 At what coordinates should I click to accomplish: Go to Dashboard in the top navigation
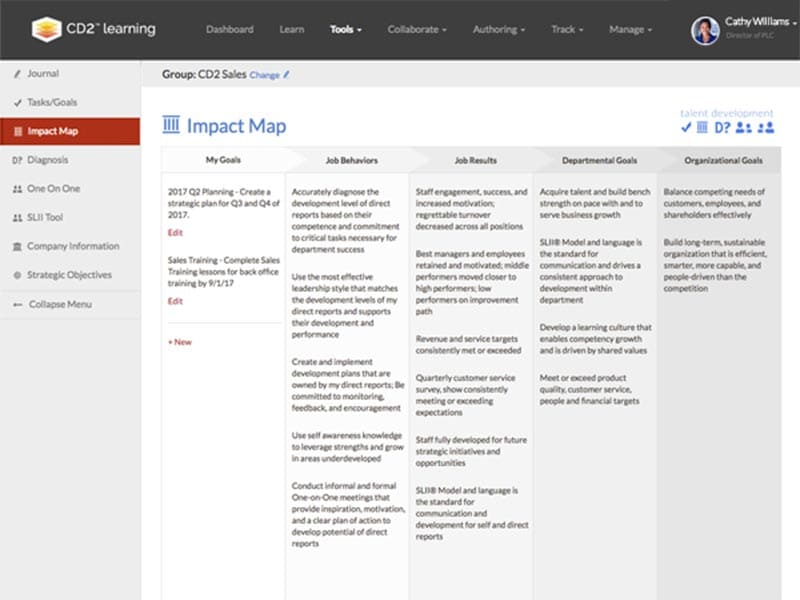(x=230, y=30)
